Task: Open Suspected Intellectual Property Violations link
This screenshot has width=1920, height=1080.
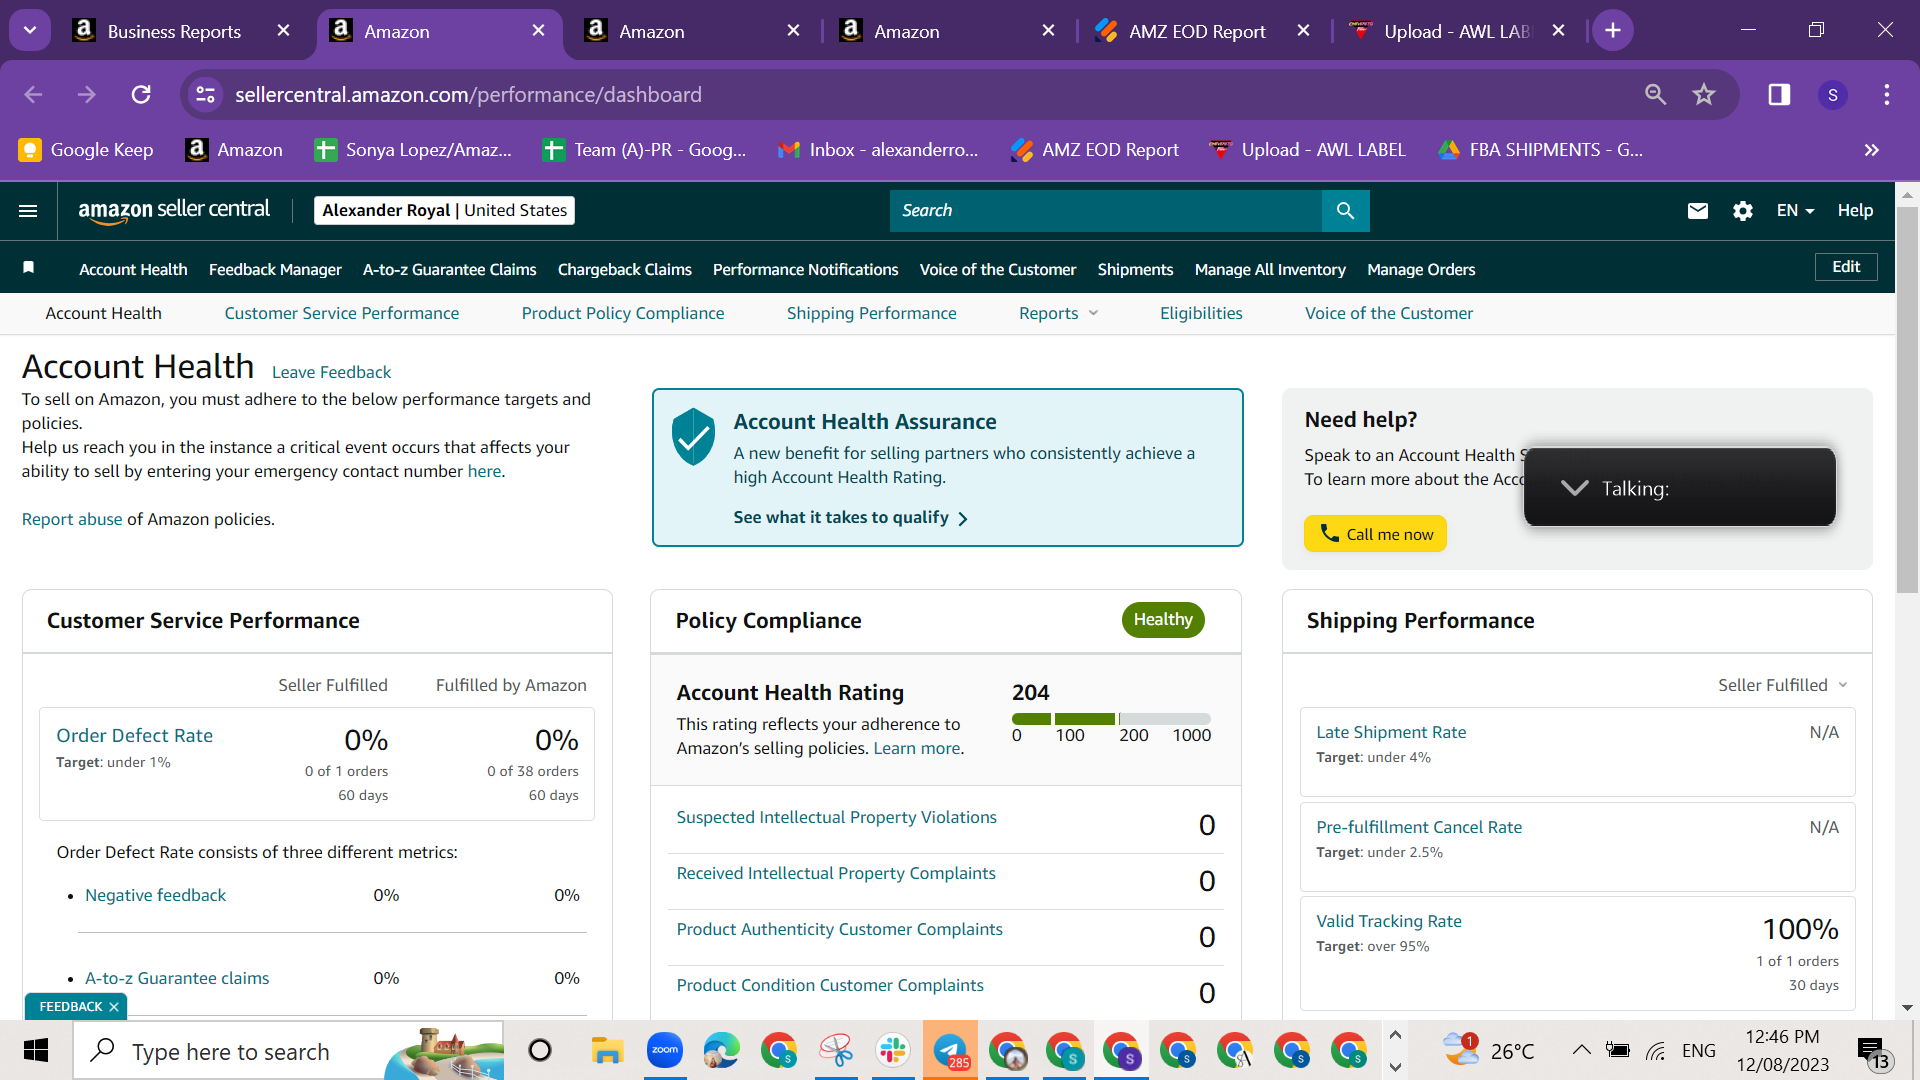Action: (836, 817)
